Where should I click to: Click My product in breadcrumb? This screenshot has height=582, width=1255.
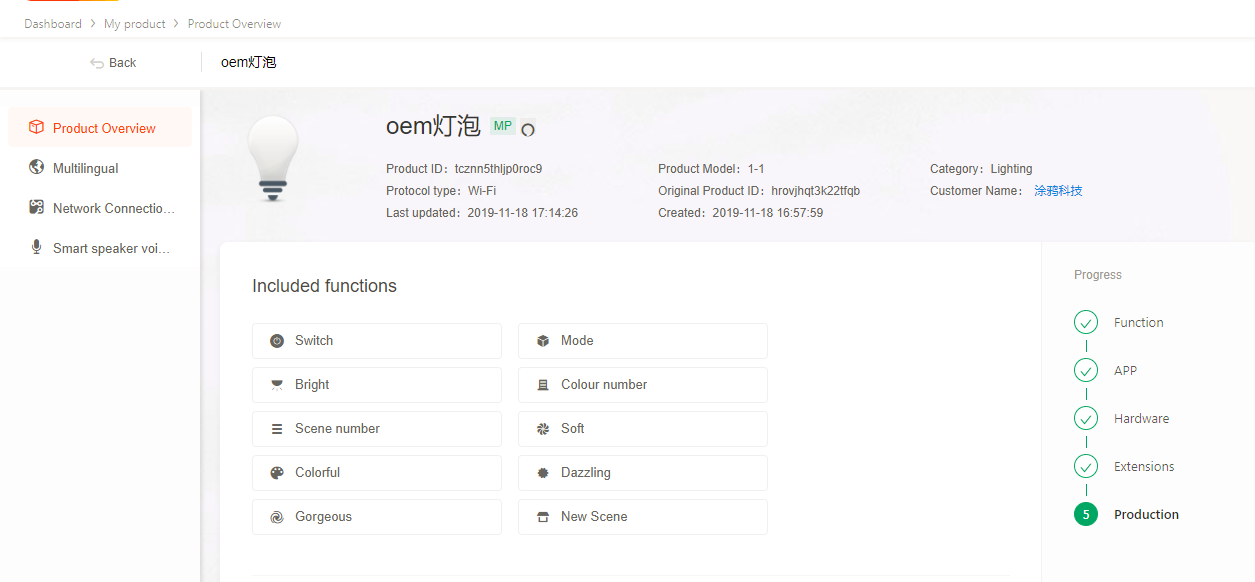[134, 24]
